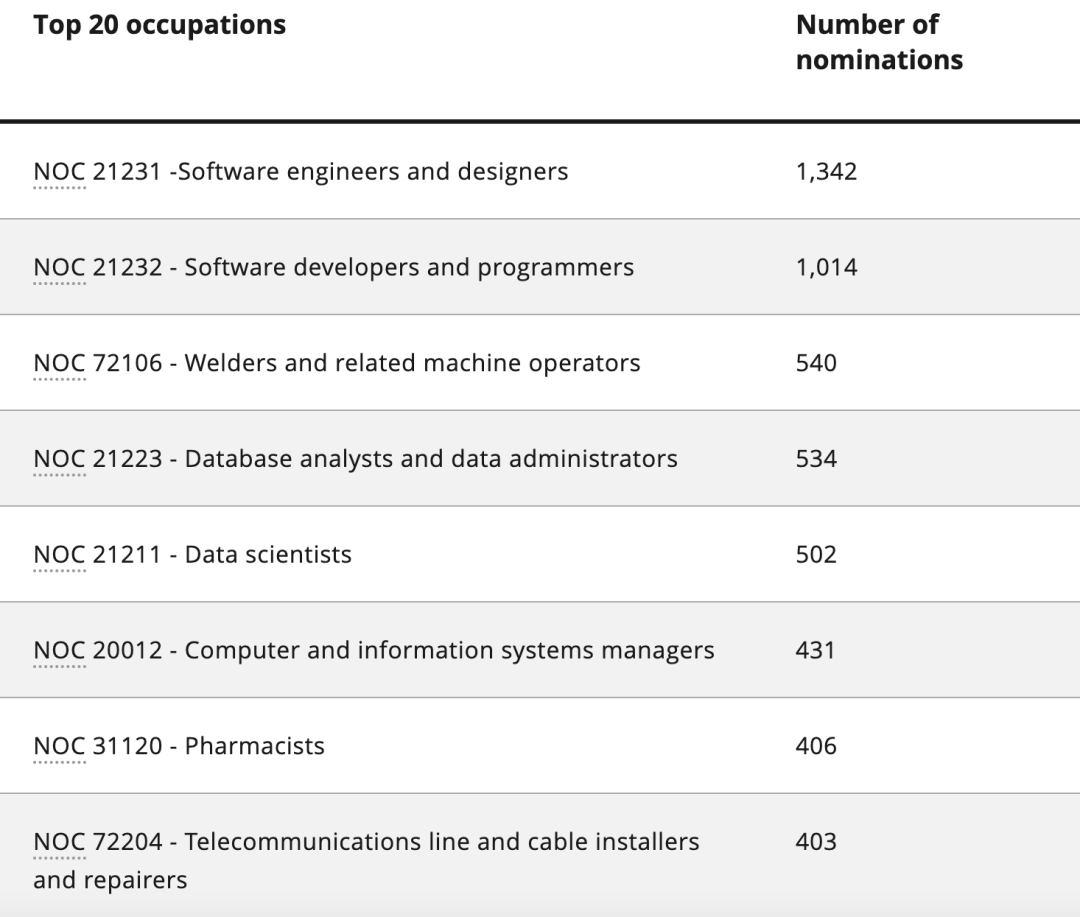Viewport: 1080px width, 917px height.
Task: Click the NOC abbreviation before code 21223
Action: pyautogui.click(x=59, y=460)
